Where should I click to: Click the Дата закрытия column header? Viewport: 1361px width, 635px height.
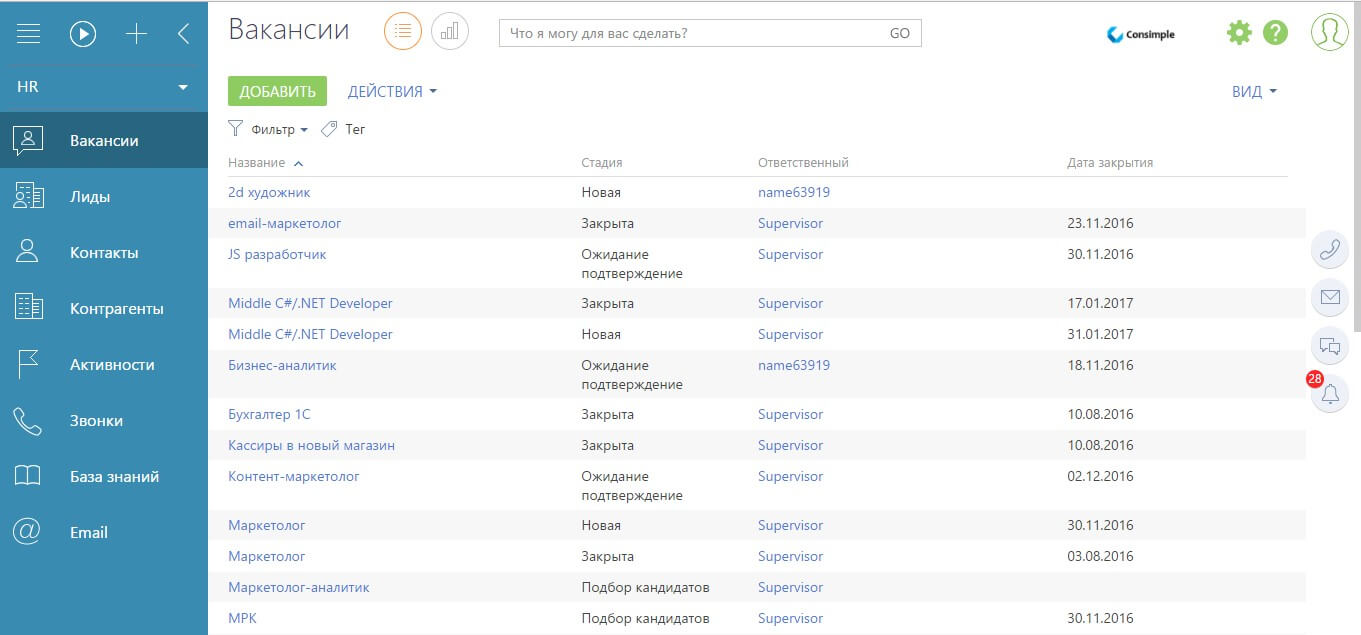coord(1110,162)
